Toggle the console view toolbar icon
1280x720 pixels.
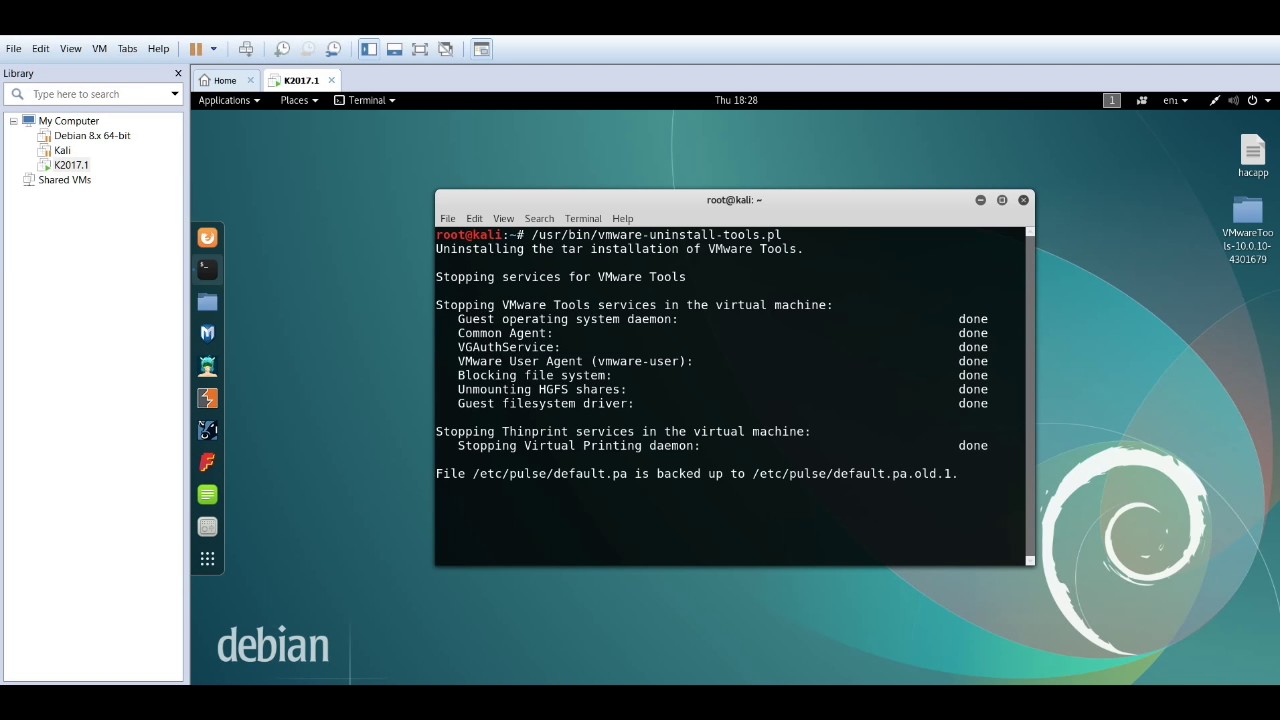[x=482, y=49]
